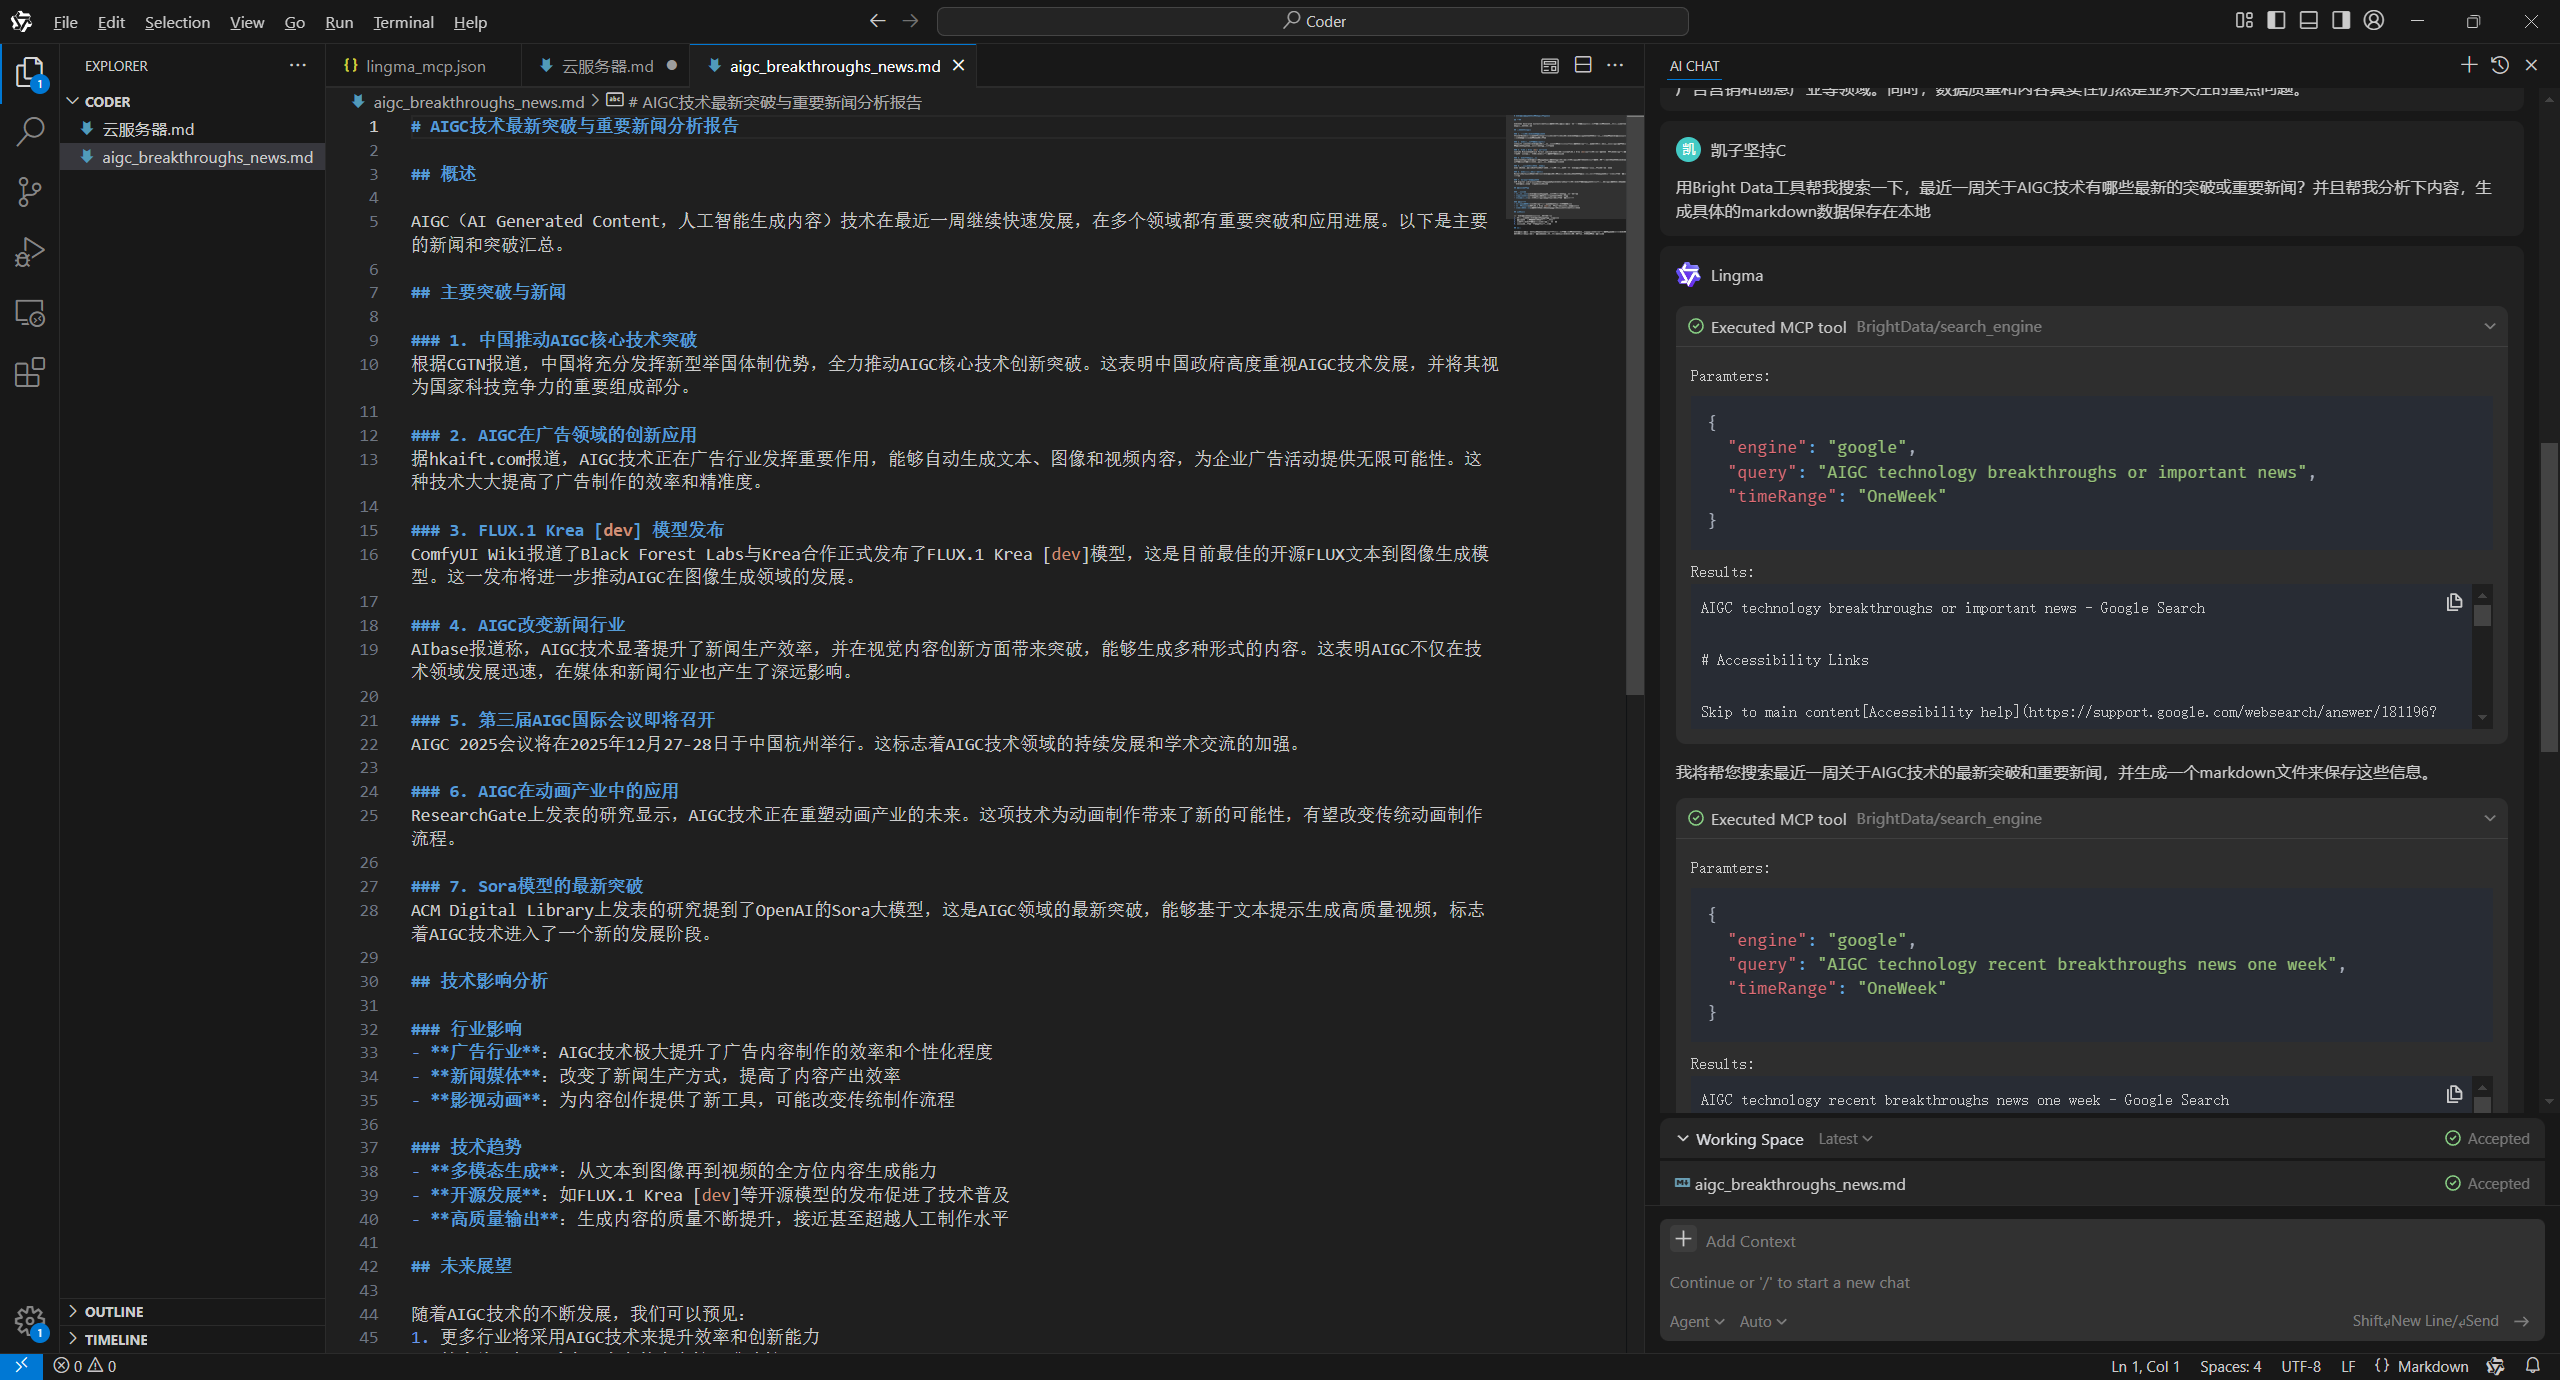The image size is (2560, 1380).
Task: Change indentation via Spaces: 4
Action: [2230, 1366]
